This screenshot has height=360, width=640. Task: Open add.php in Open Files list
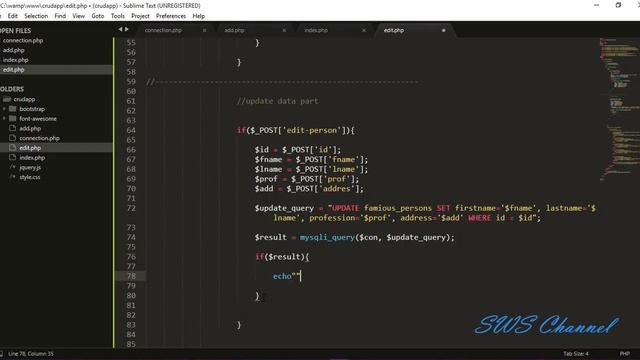[x=14, y=50]
